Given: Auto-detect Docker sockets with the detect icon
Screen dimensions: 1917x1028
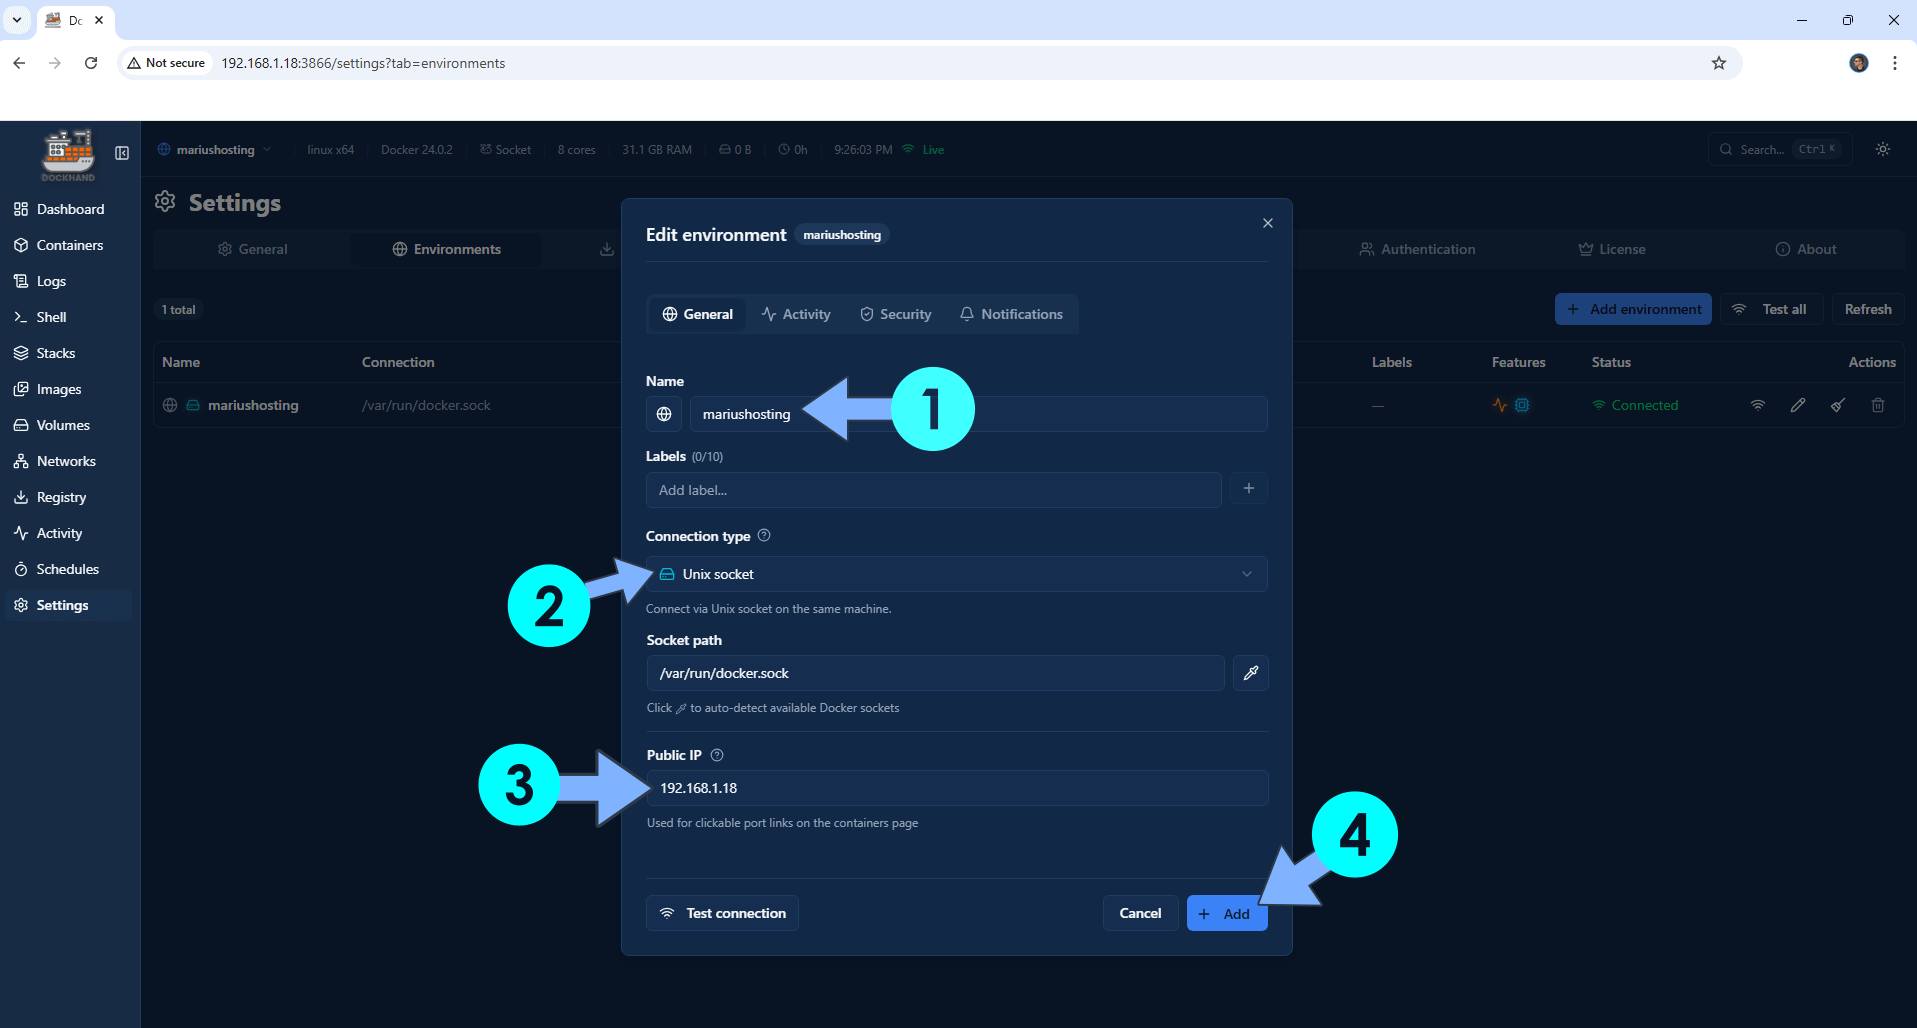Looking at the screenshot, I should pyautogui.click(x=1250, y=673).
